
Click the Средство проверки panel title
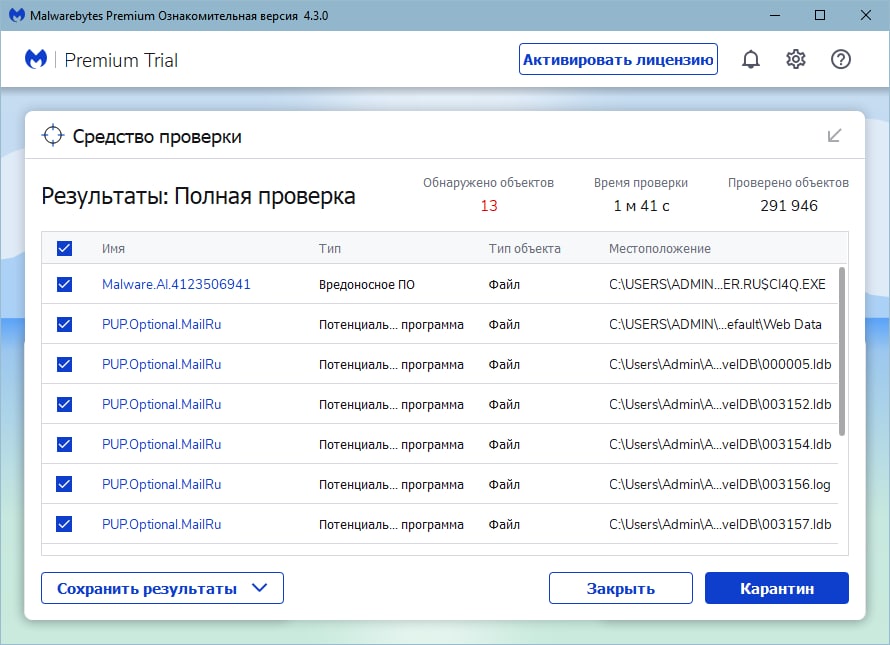tap(157, 136)
